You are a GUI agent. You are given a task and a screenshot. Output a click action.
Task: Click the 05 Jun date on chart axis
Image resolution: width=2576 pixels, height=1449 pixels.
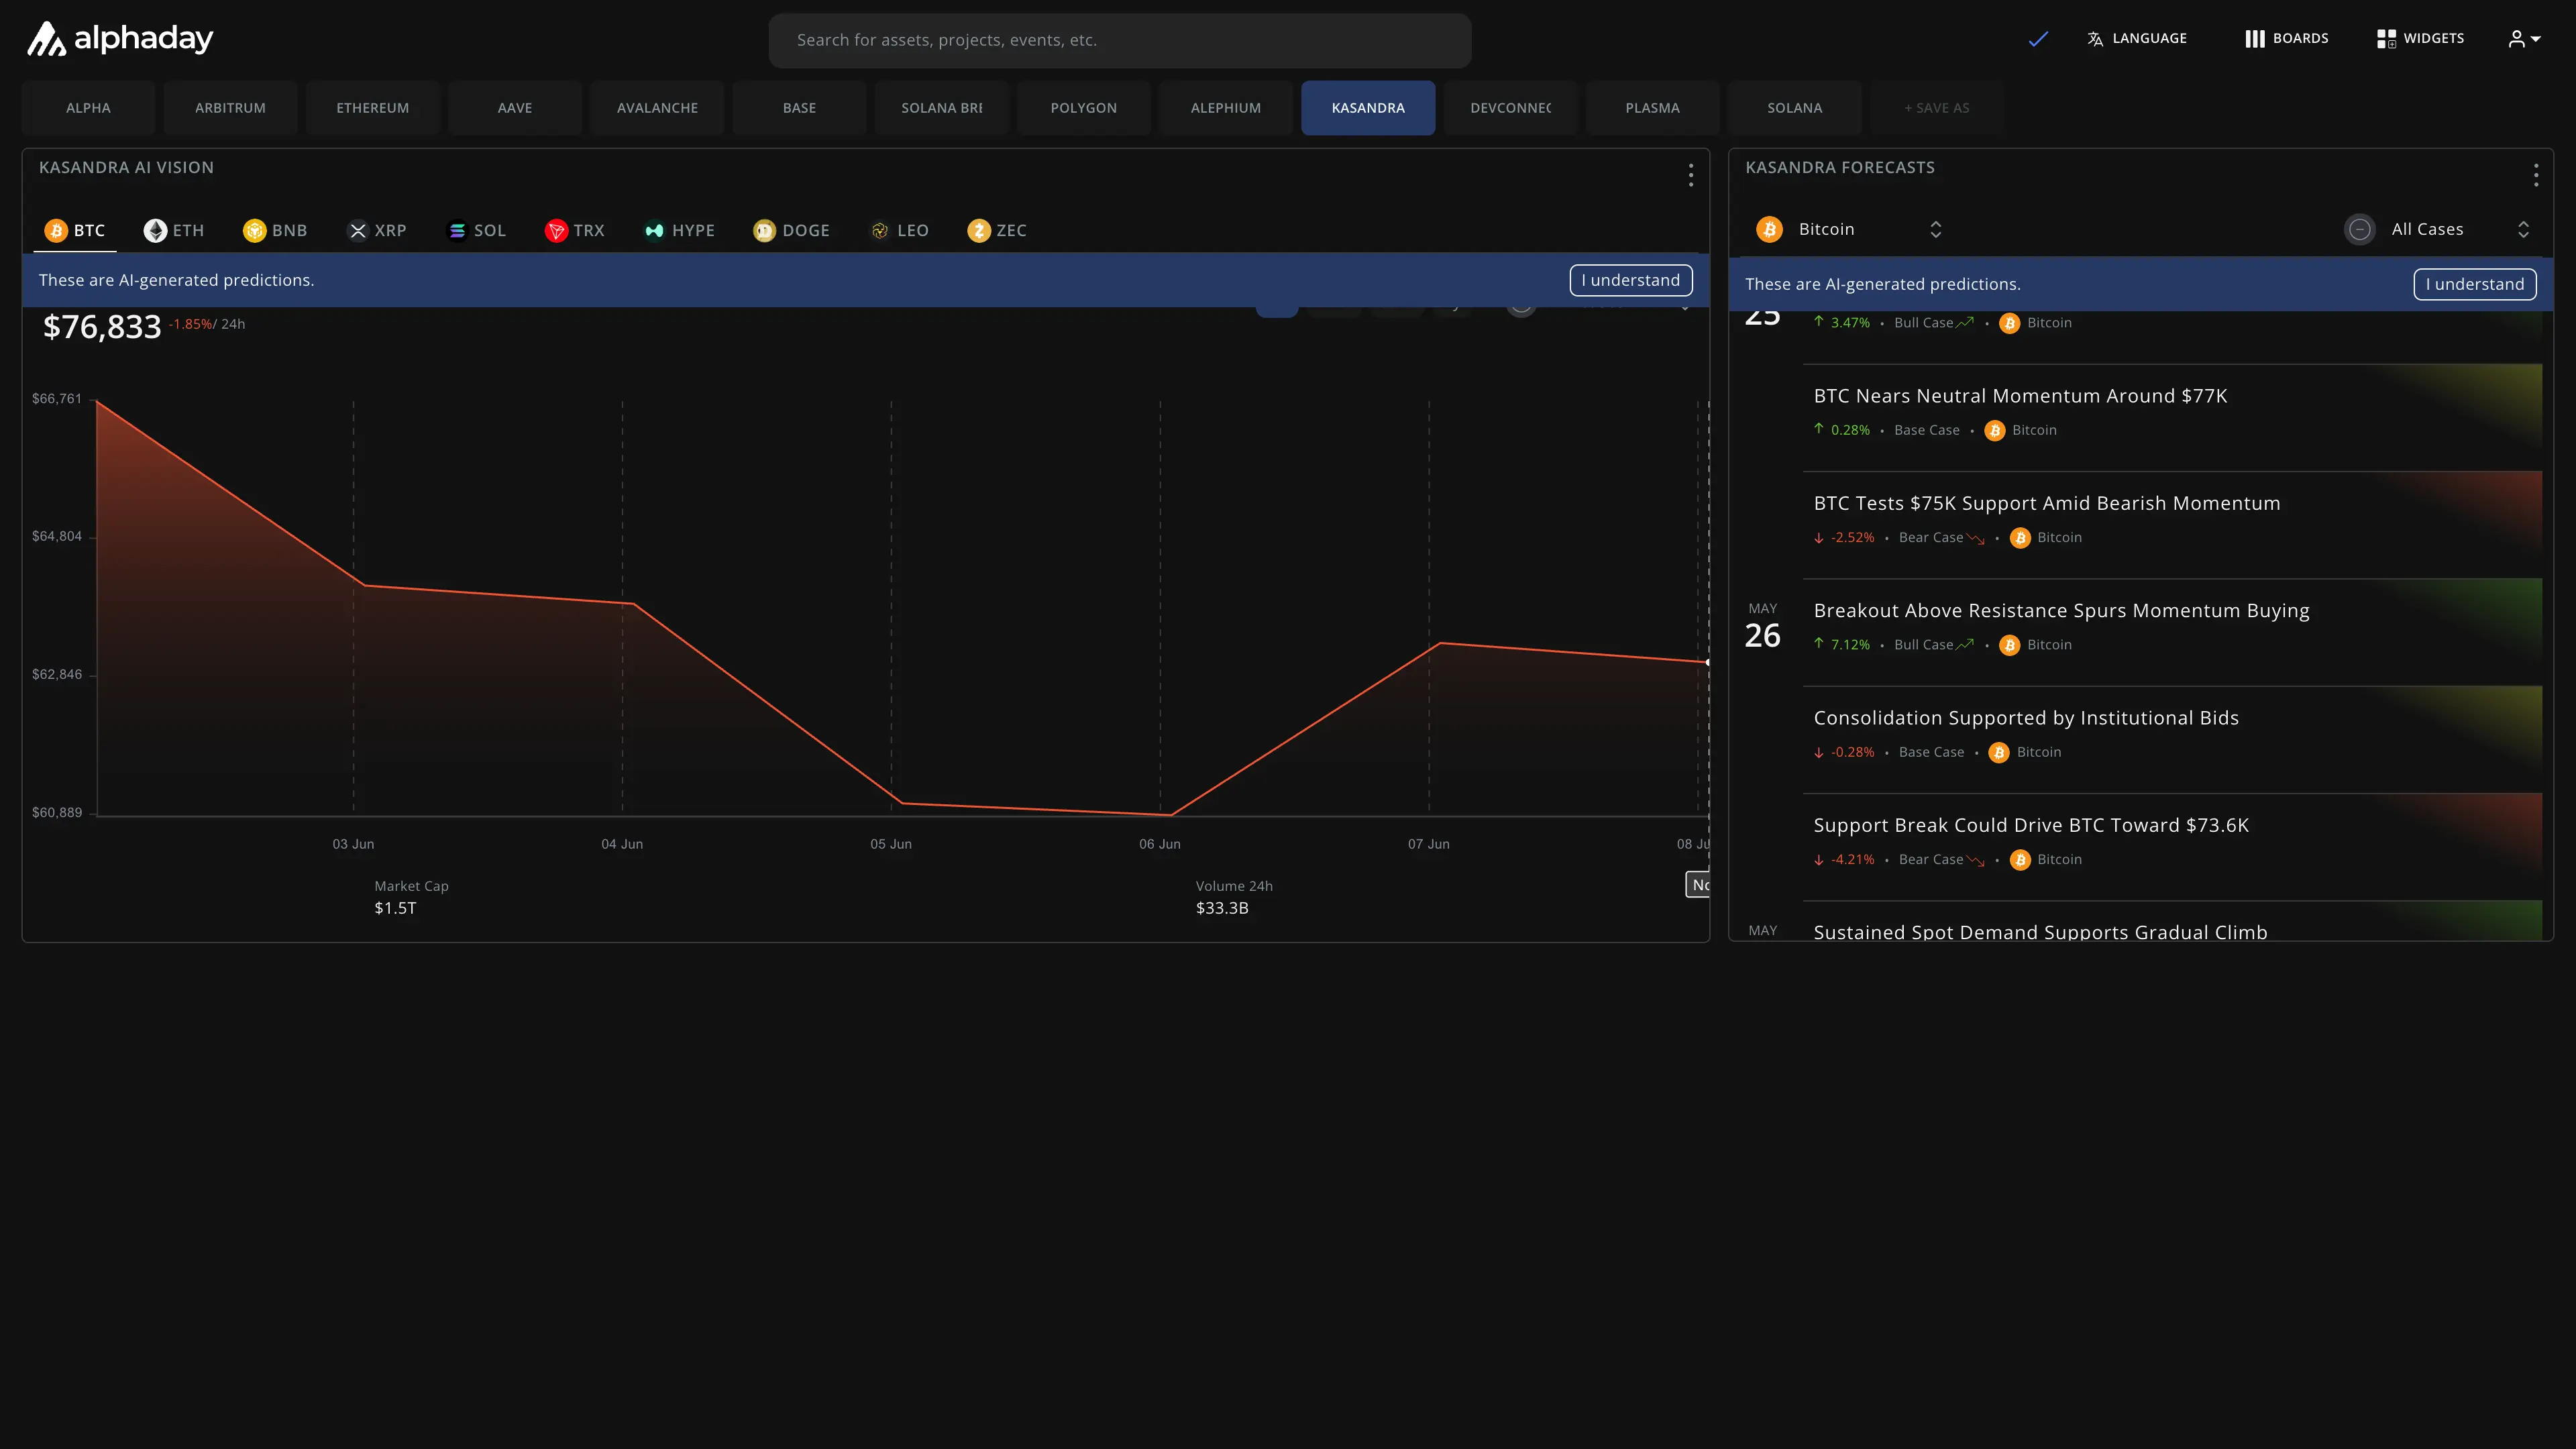click(891, 844)
